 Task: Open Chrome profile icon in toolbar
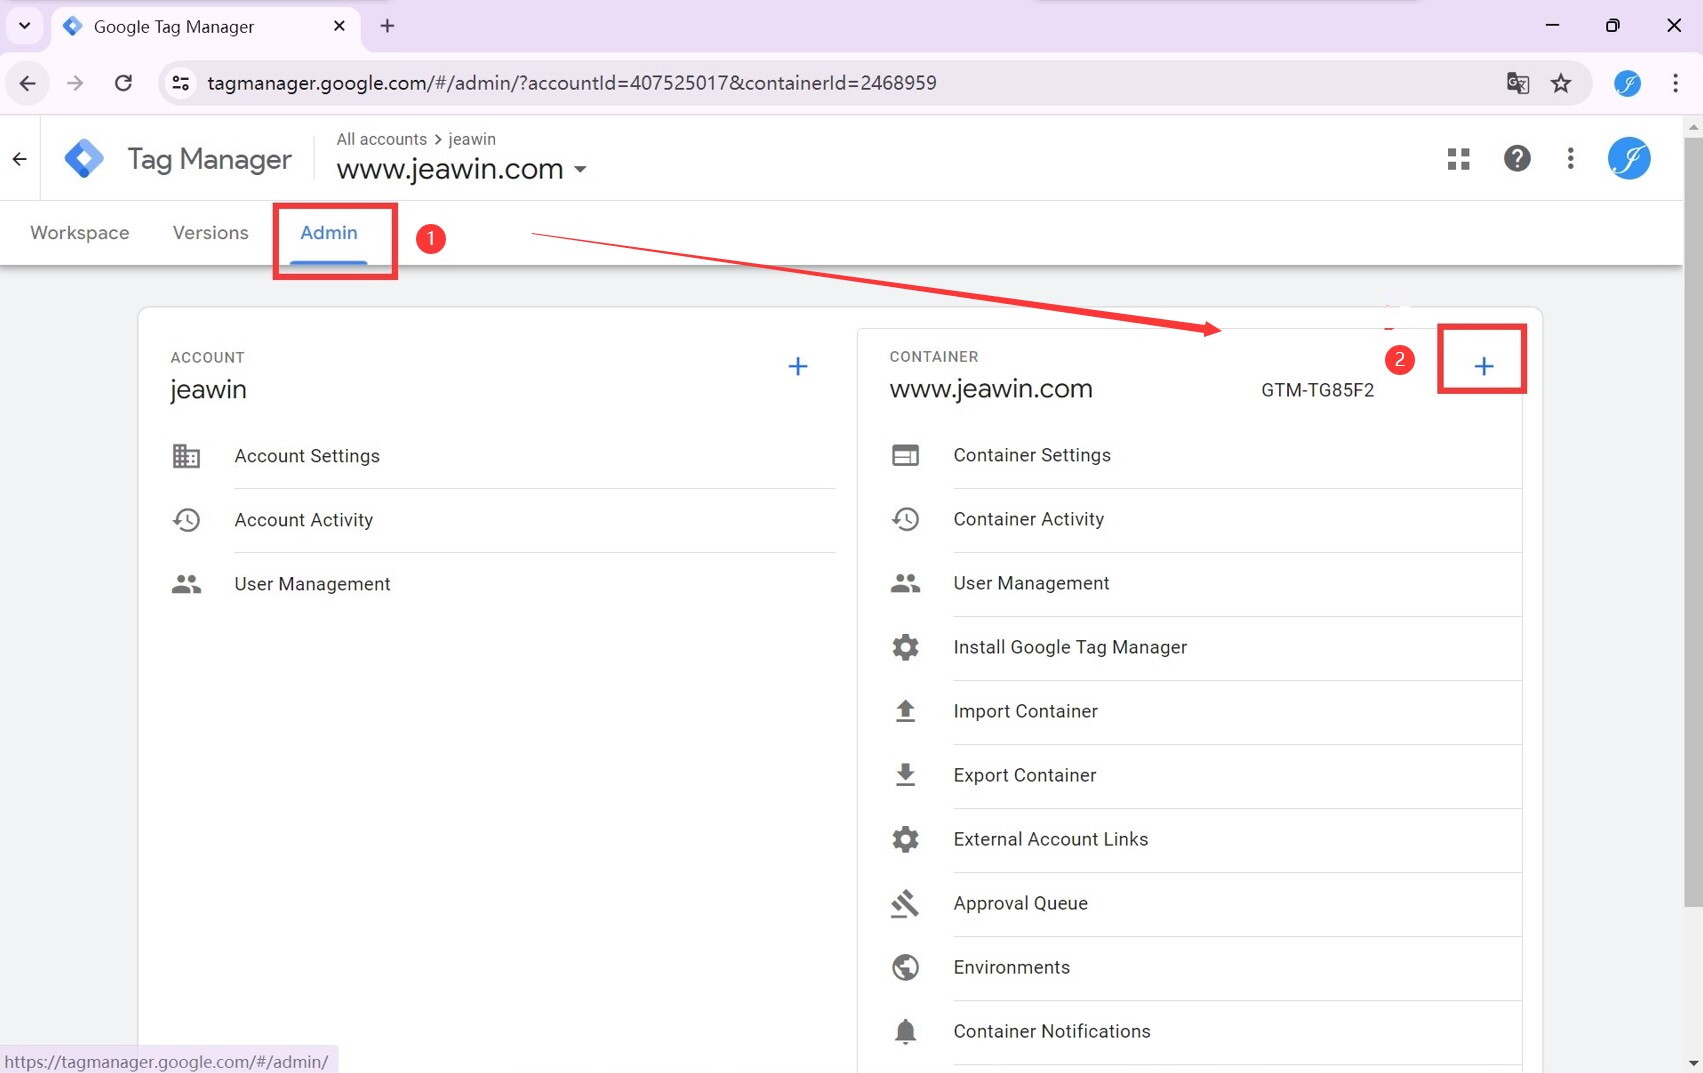[1627, 83]
